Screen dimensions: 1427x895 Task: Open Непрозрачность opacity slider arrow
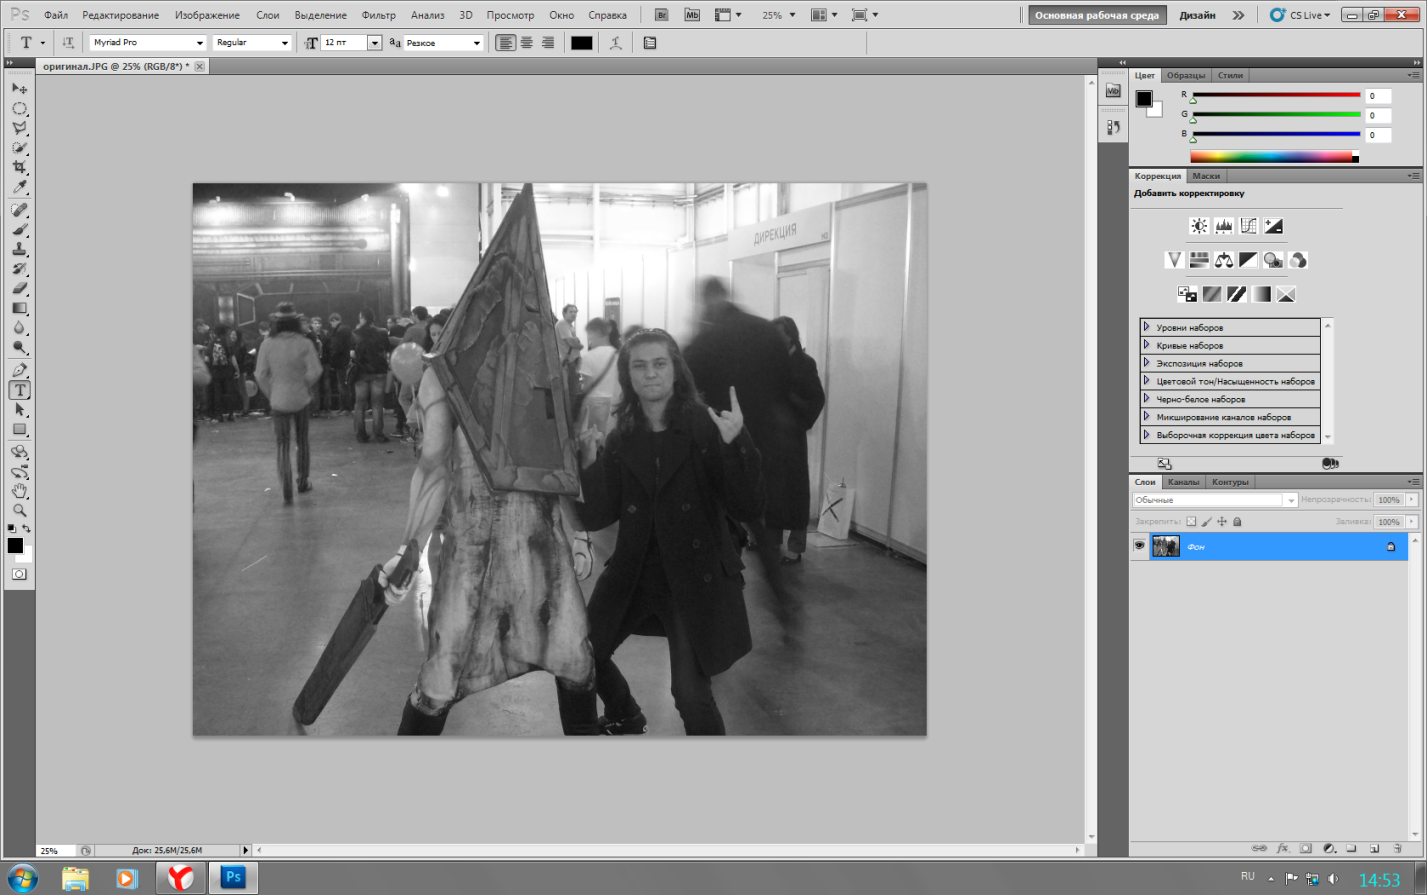point(1412,500)
